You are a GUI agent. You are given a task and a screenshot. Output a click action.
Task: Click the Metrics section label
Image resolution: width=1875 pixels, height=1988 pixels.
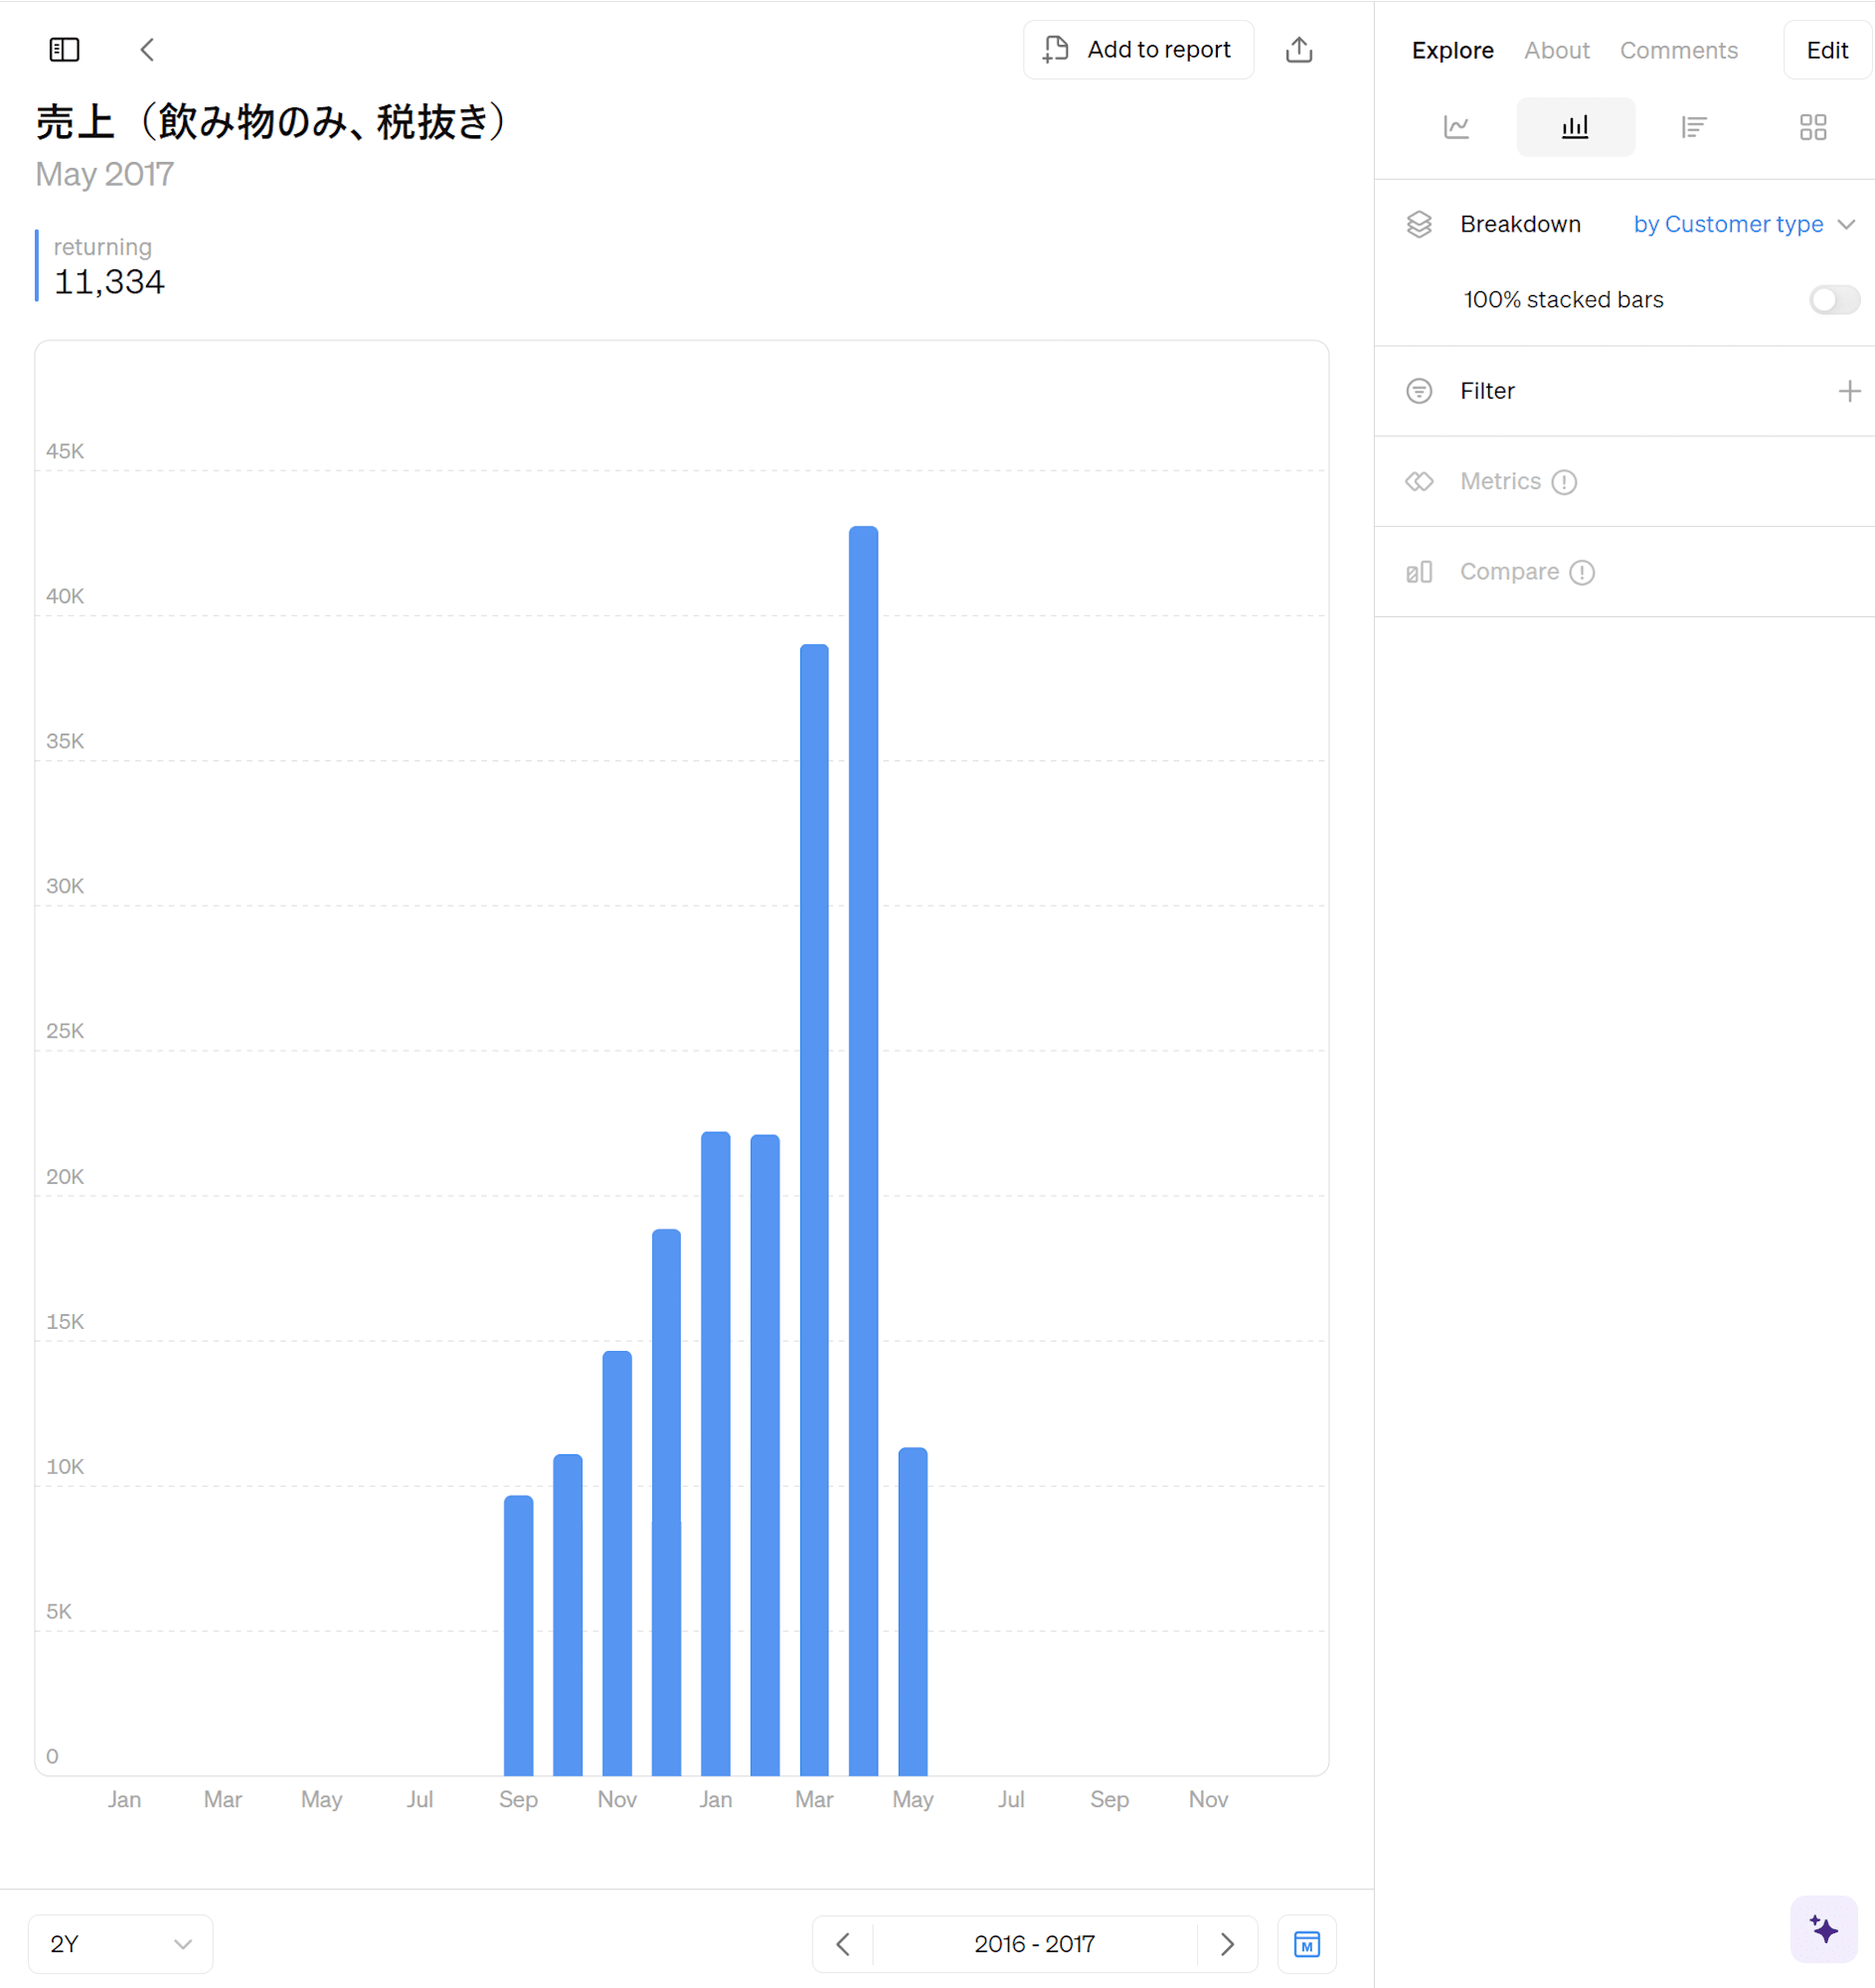[x=1499, y=481]
